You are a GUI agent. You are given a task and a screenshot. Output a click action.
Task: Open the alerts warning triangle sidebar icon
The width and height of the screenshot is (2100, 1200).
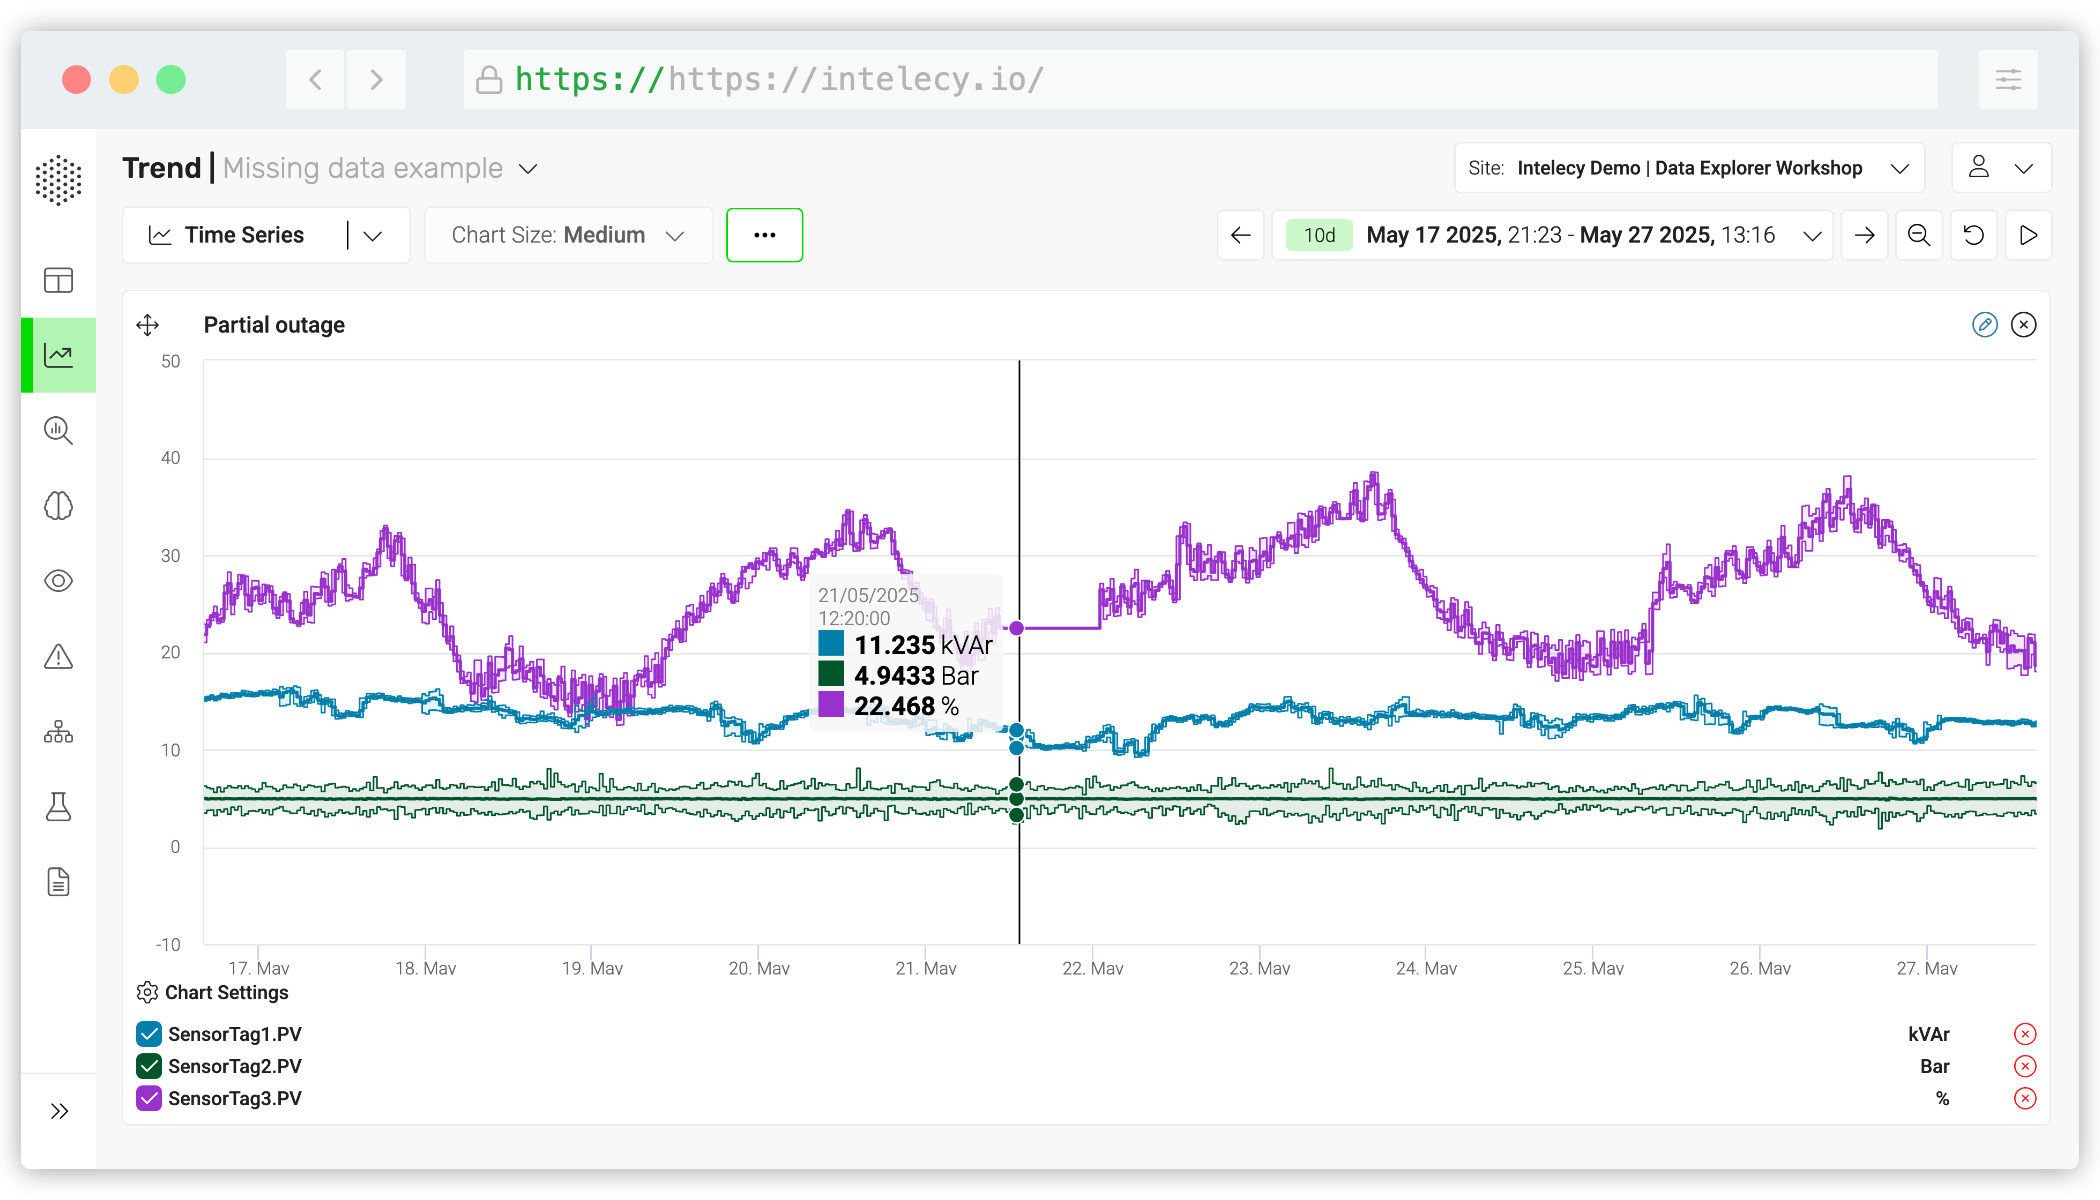(58, 657)
